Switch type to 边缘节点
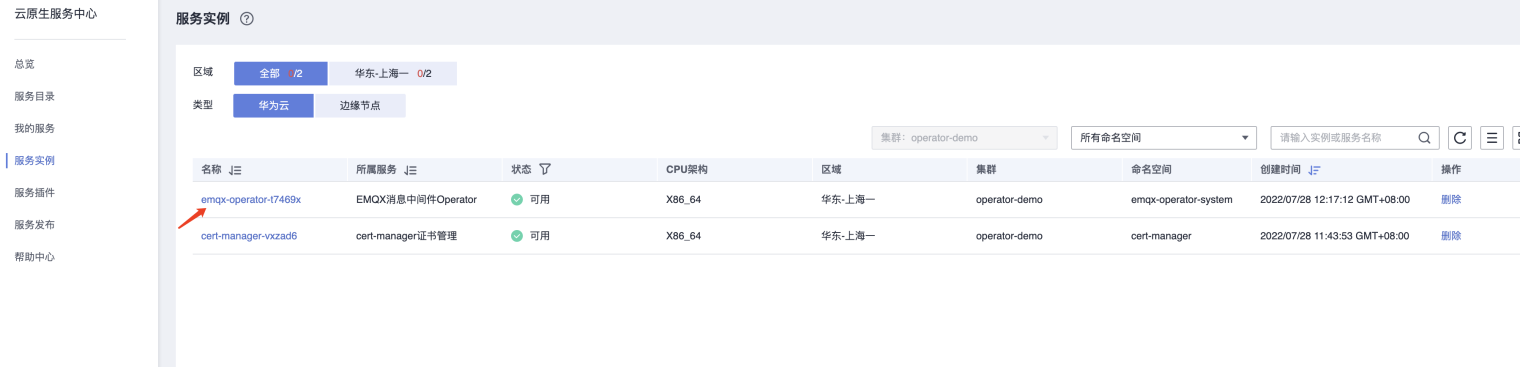The width and height of the screenshot is (1520, 367). 360,105
